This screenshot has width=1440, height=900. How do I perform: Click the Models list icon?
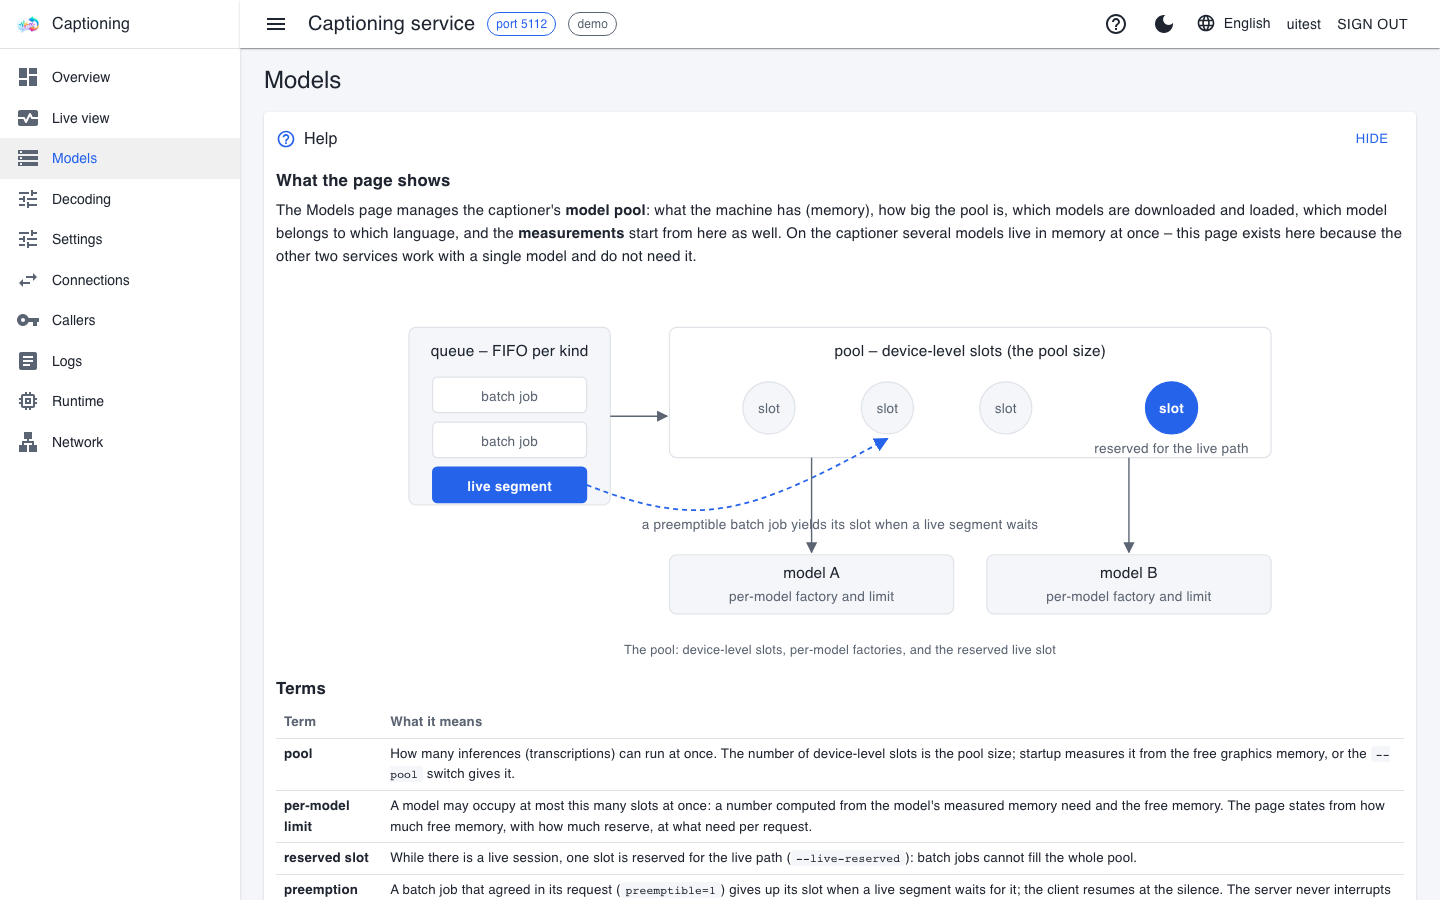coord(28,158)
